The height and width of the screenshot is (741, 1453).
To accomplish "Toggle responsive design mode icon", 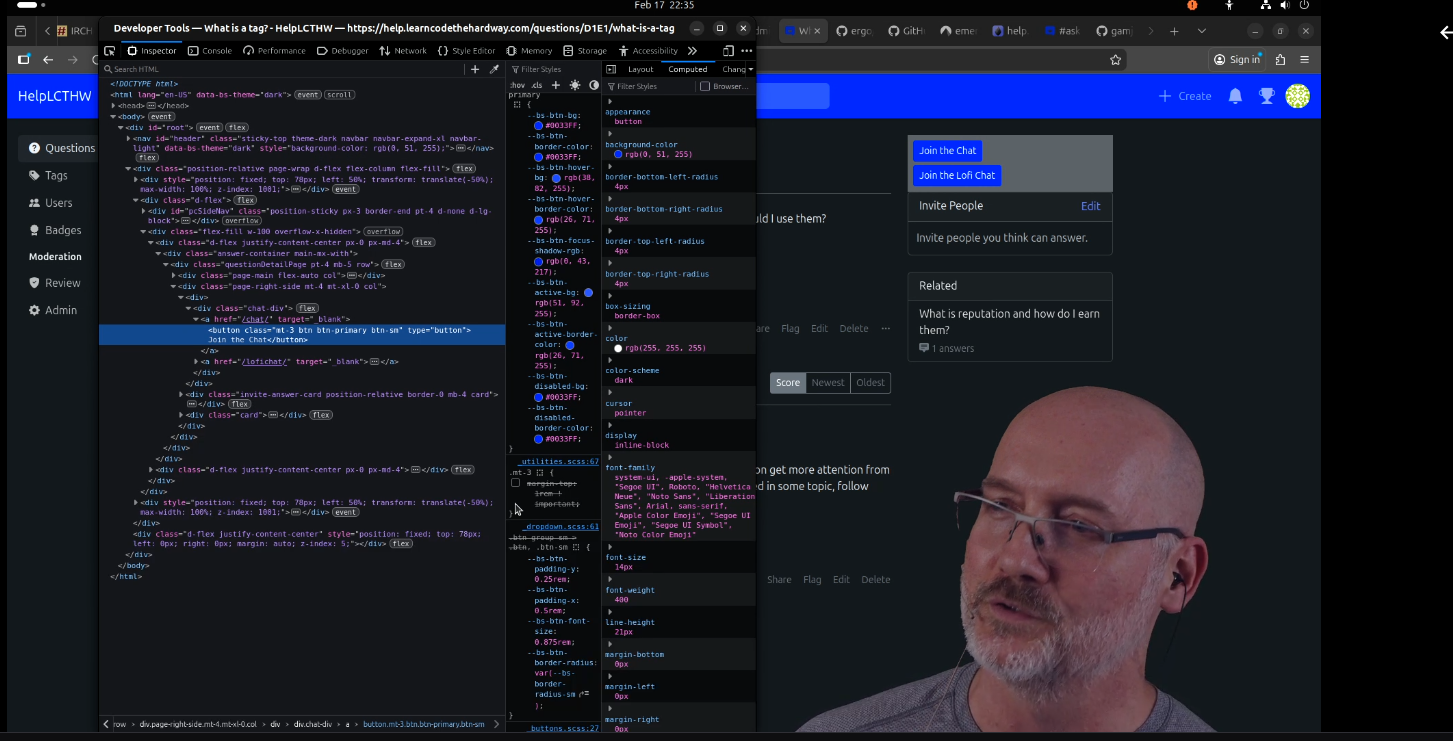I will click(x=728, y=51).
